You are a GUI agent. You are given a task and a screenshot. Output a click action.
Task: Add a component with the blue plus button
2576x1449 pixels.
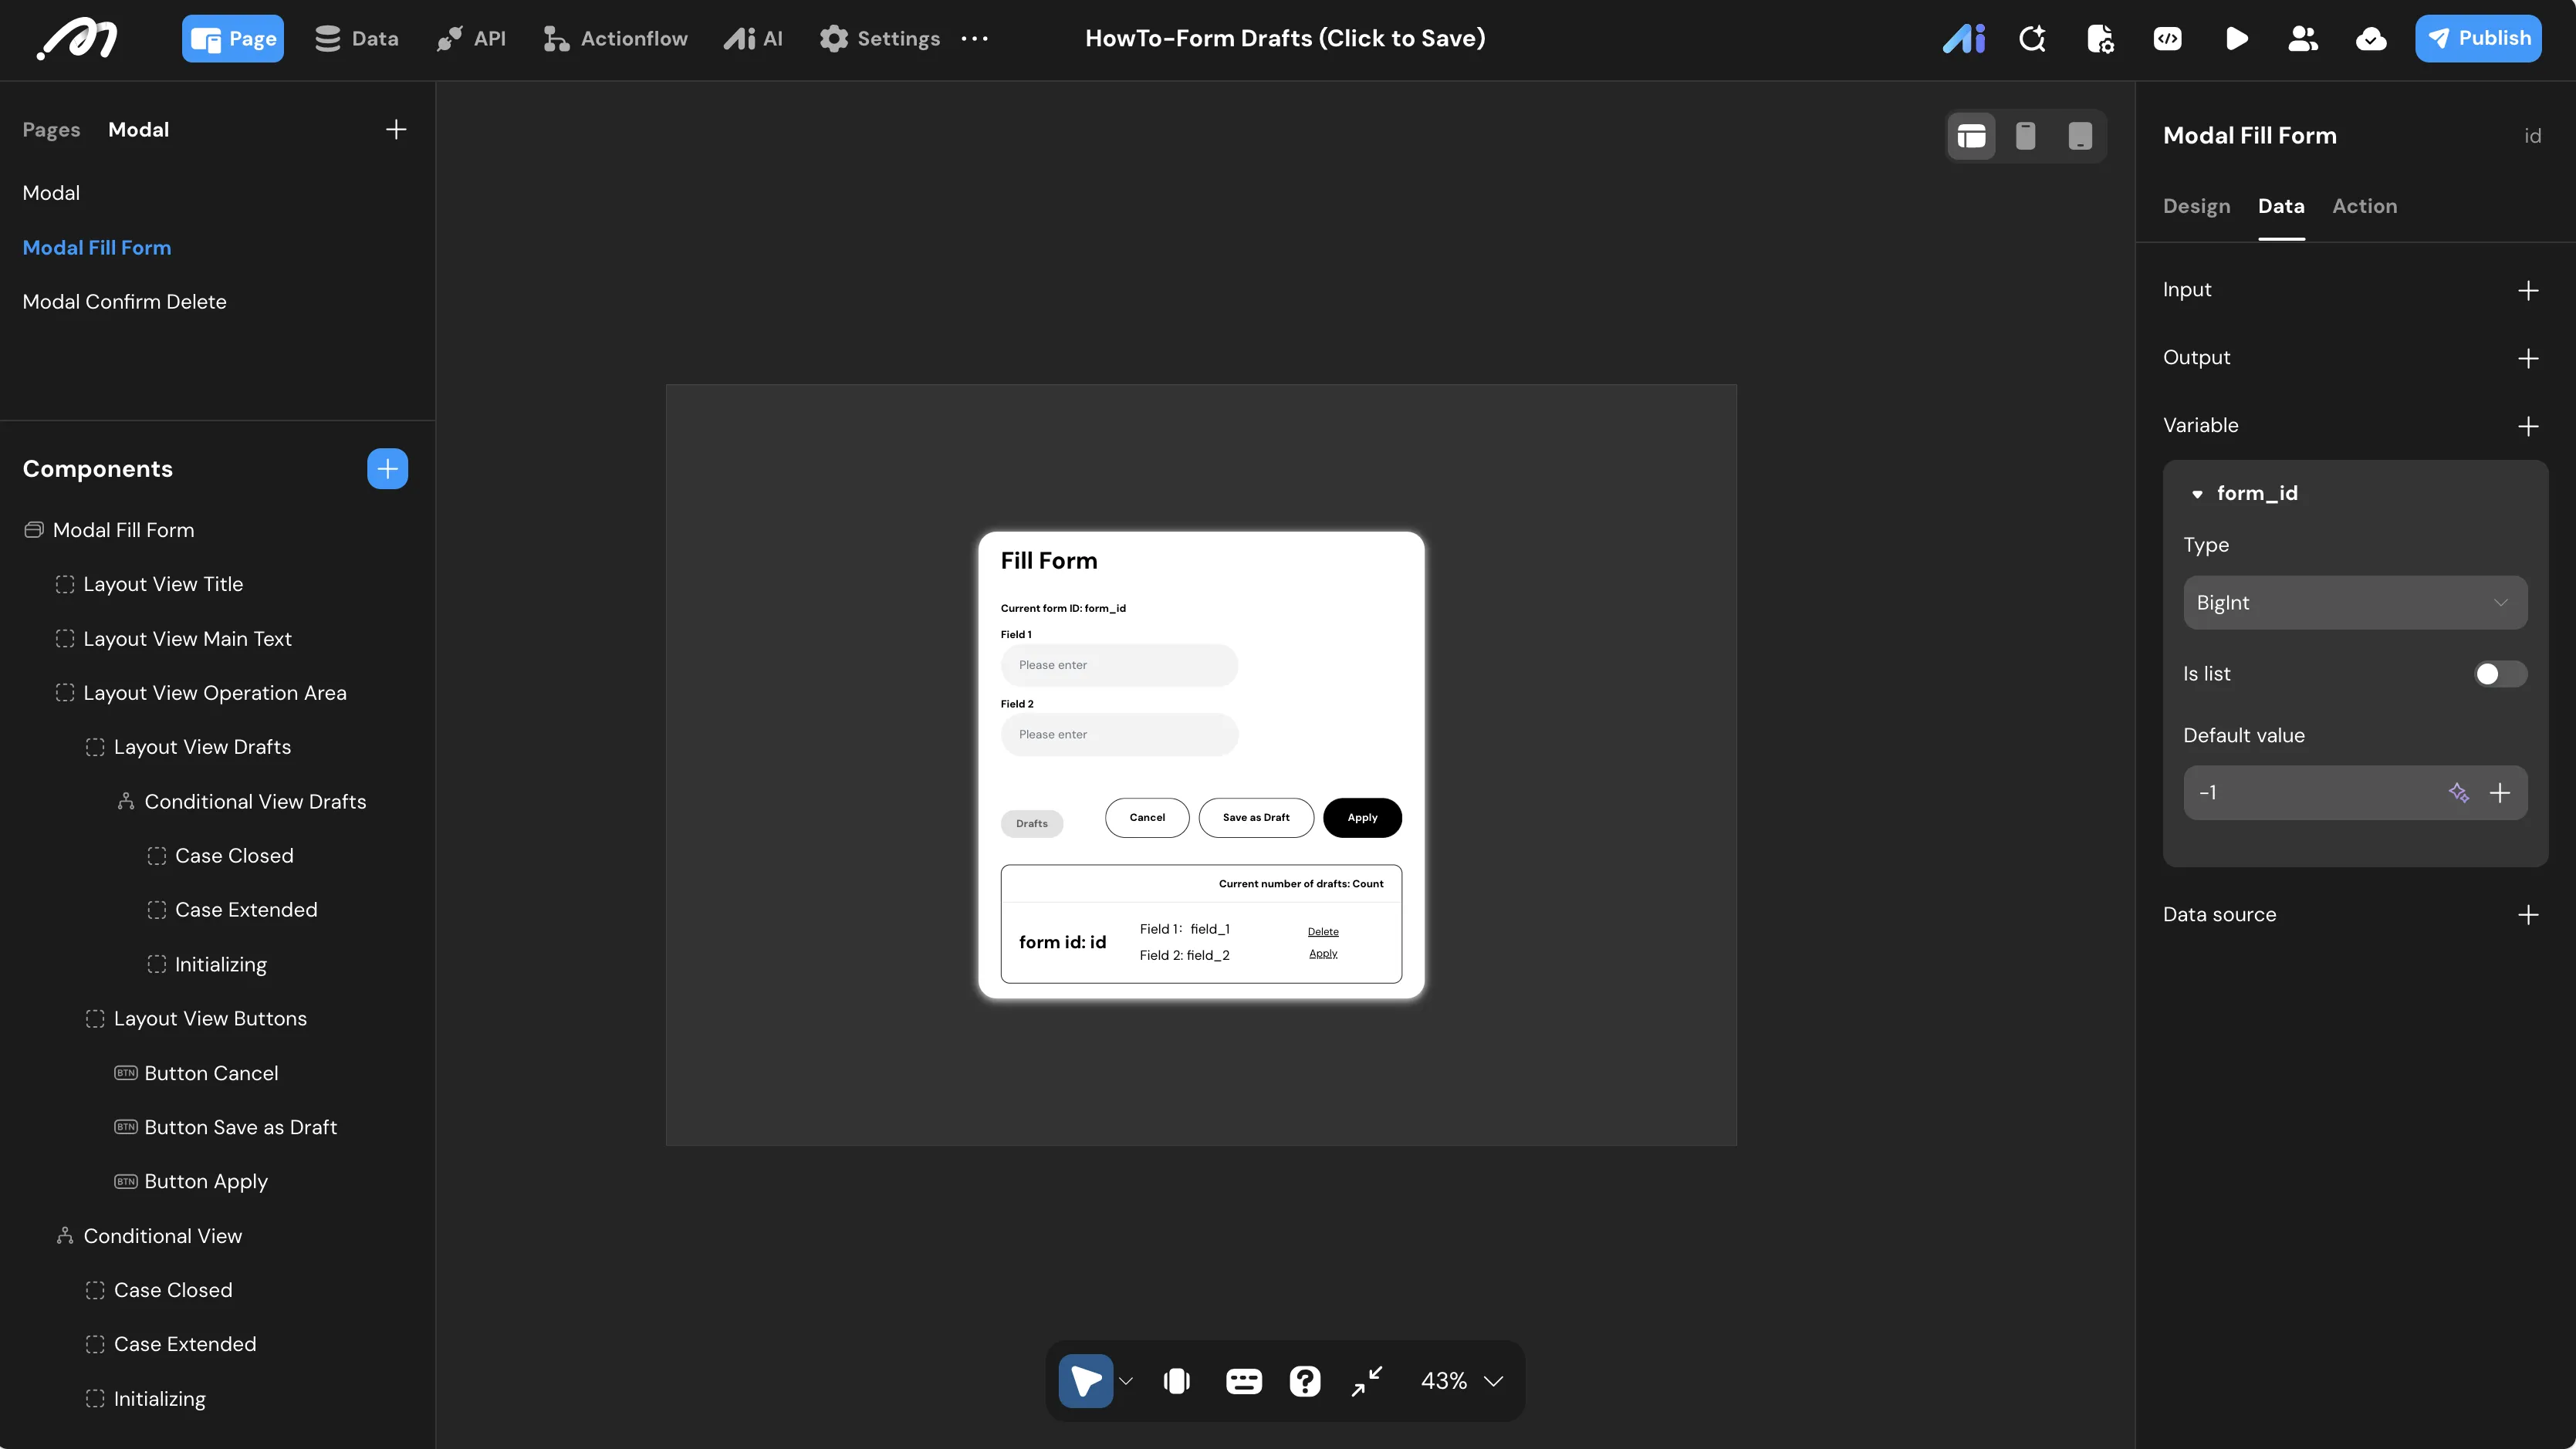click(x=387, y=469)
